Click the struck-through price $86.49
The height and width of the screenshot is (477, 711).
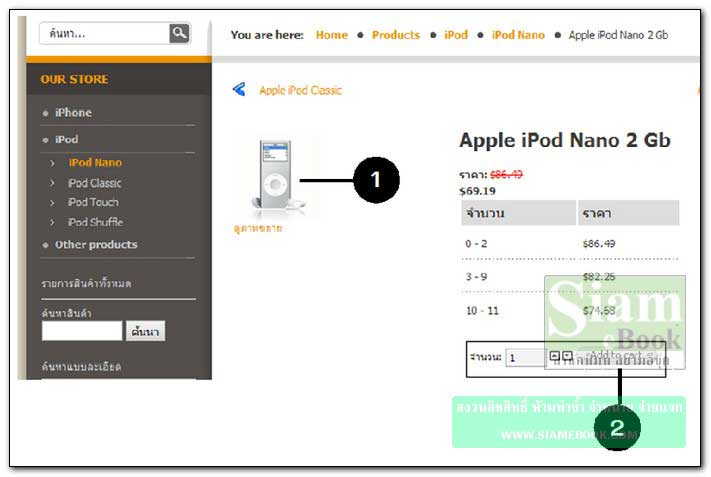tap(506, 175)
